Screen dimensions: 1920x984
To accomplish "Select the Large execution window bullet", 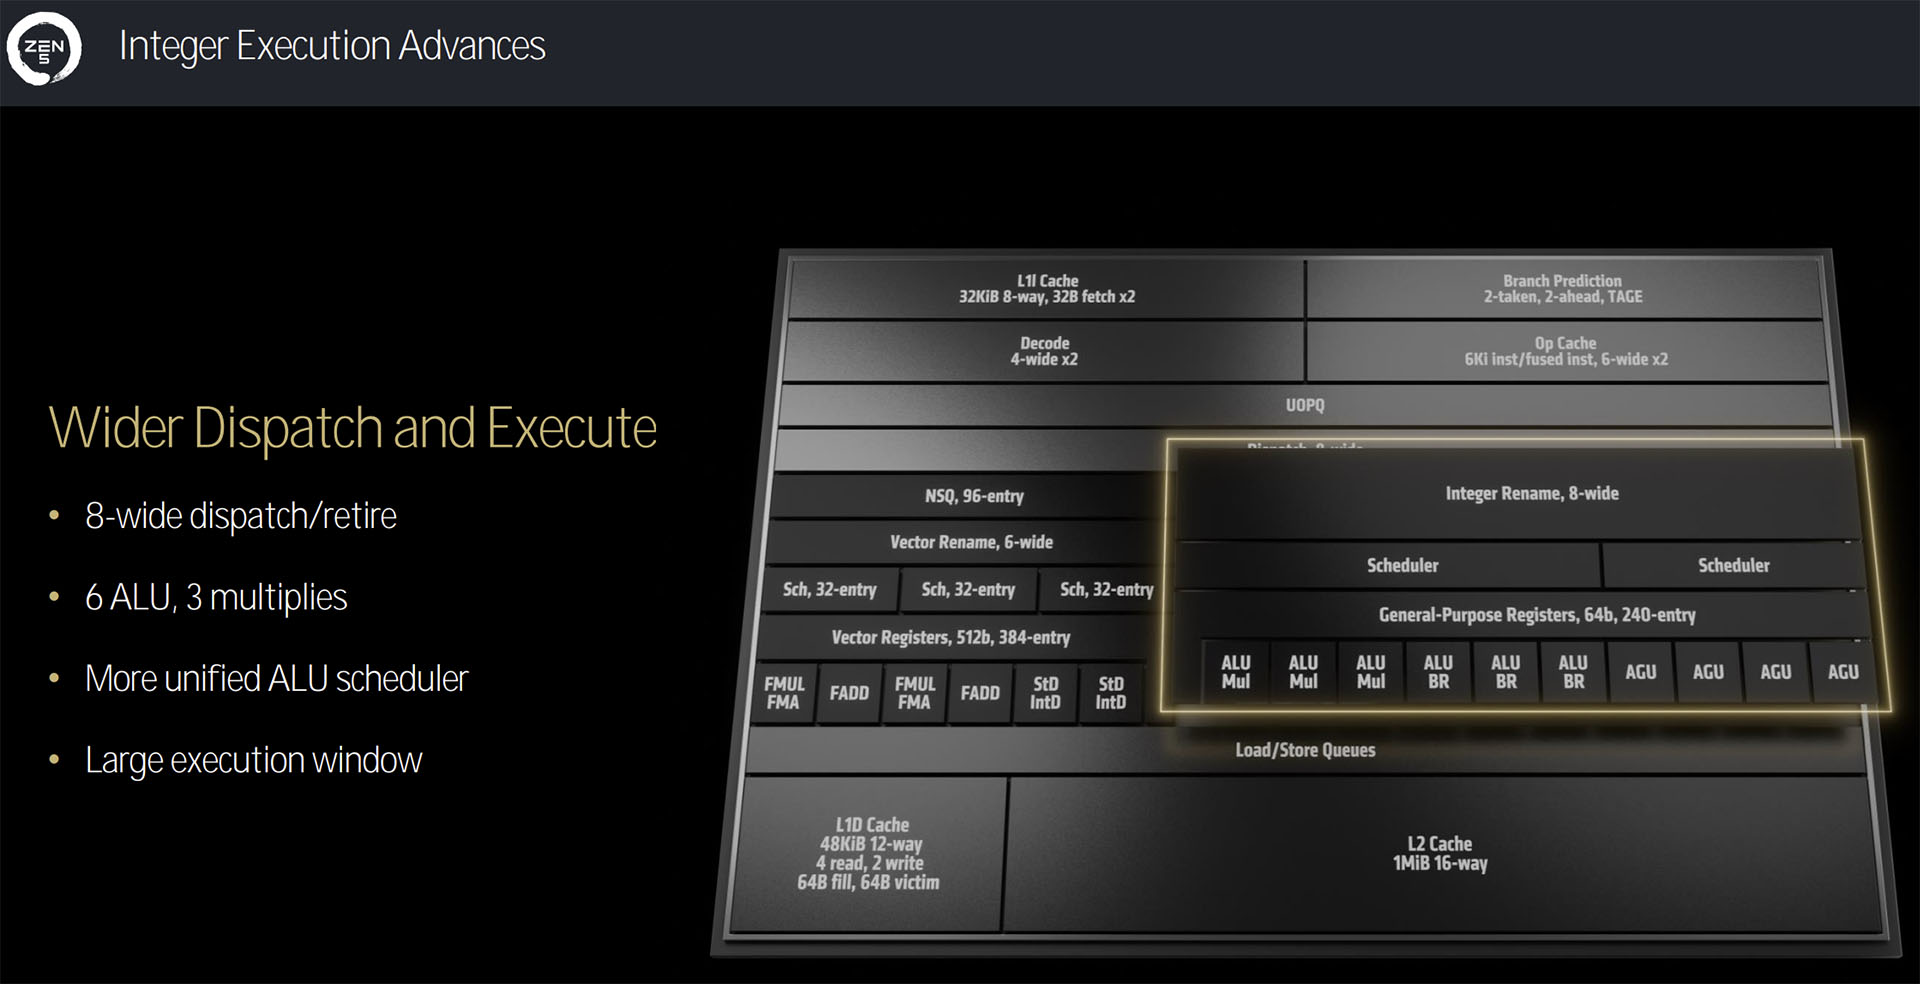I will coord(254,761).
